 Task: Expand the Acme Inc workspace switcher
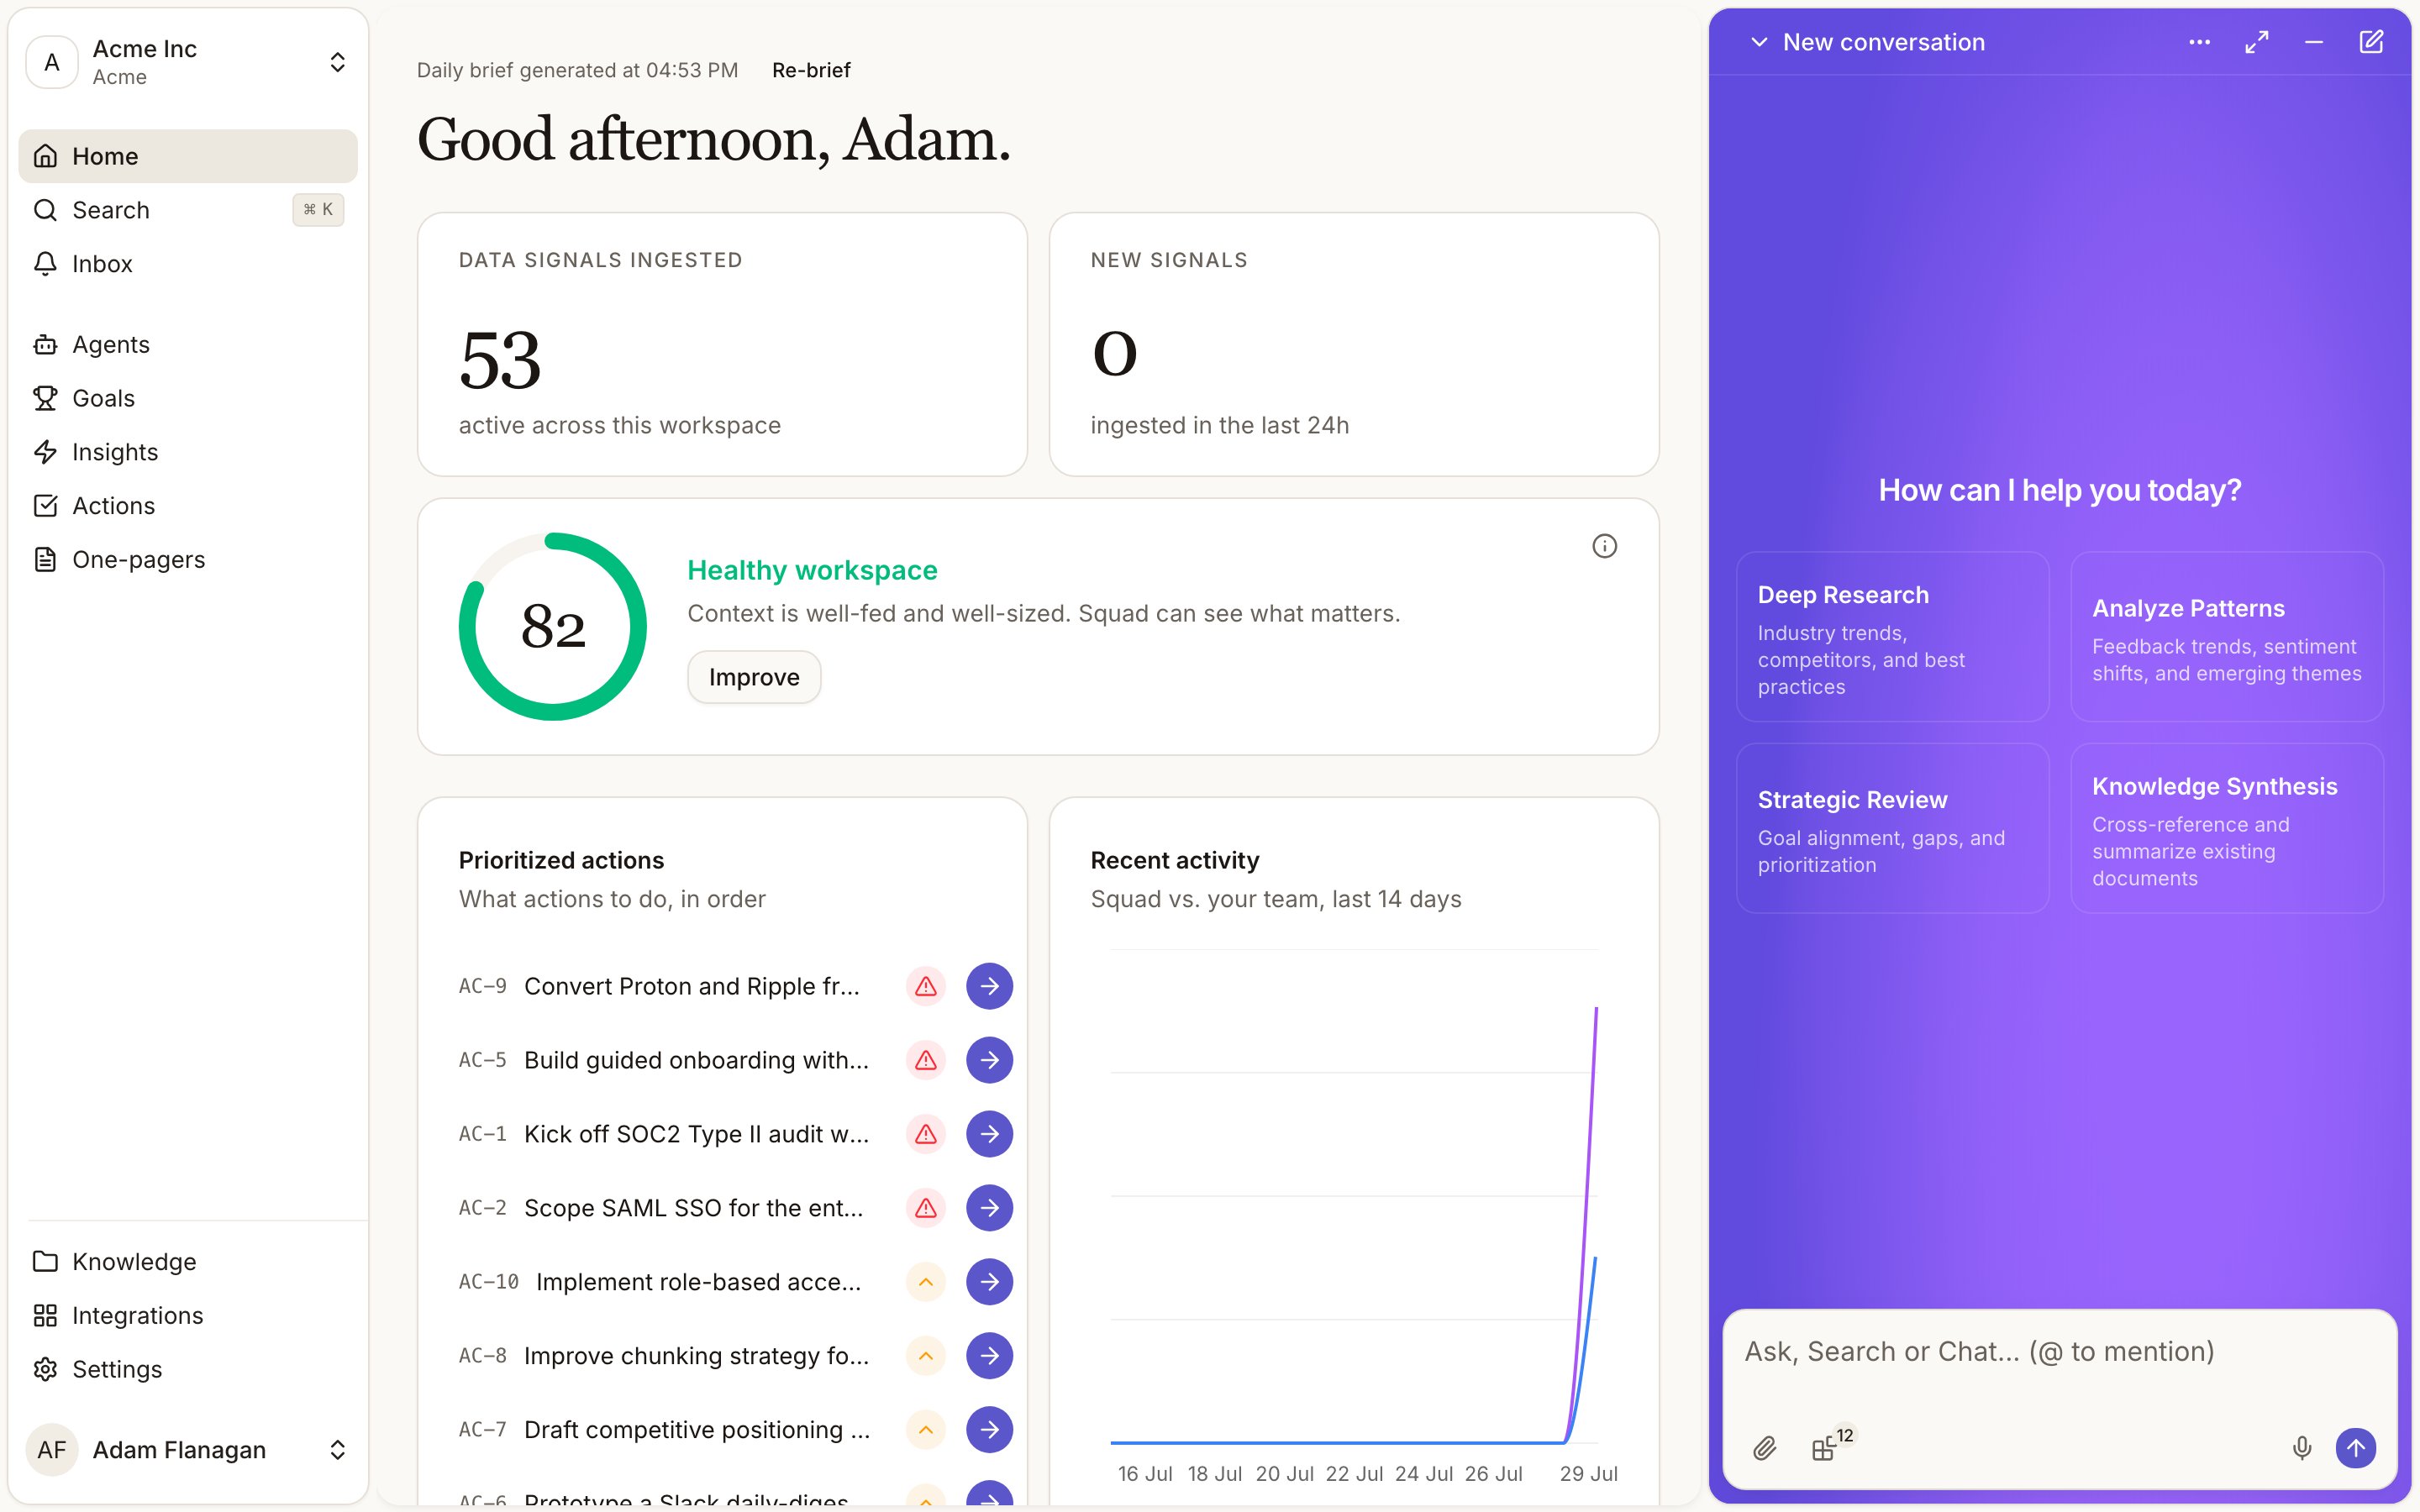click(338, 62)
